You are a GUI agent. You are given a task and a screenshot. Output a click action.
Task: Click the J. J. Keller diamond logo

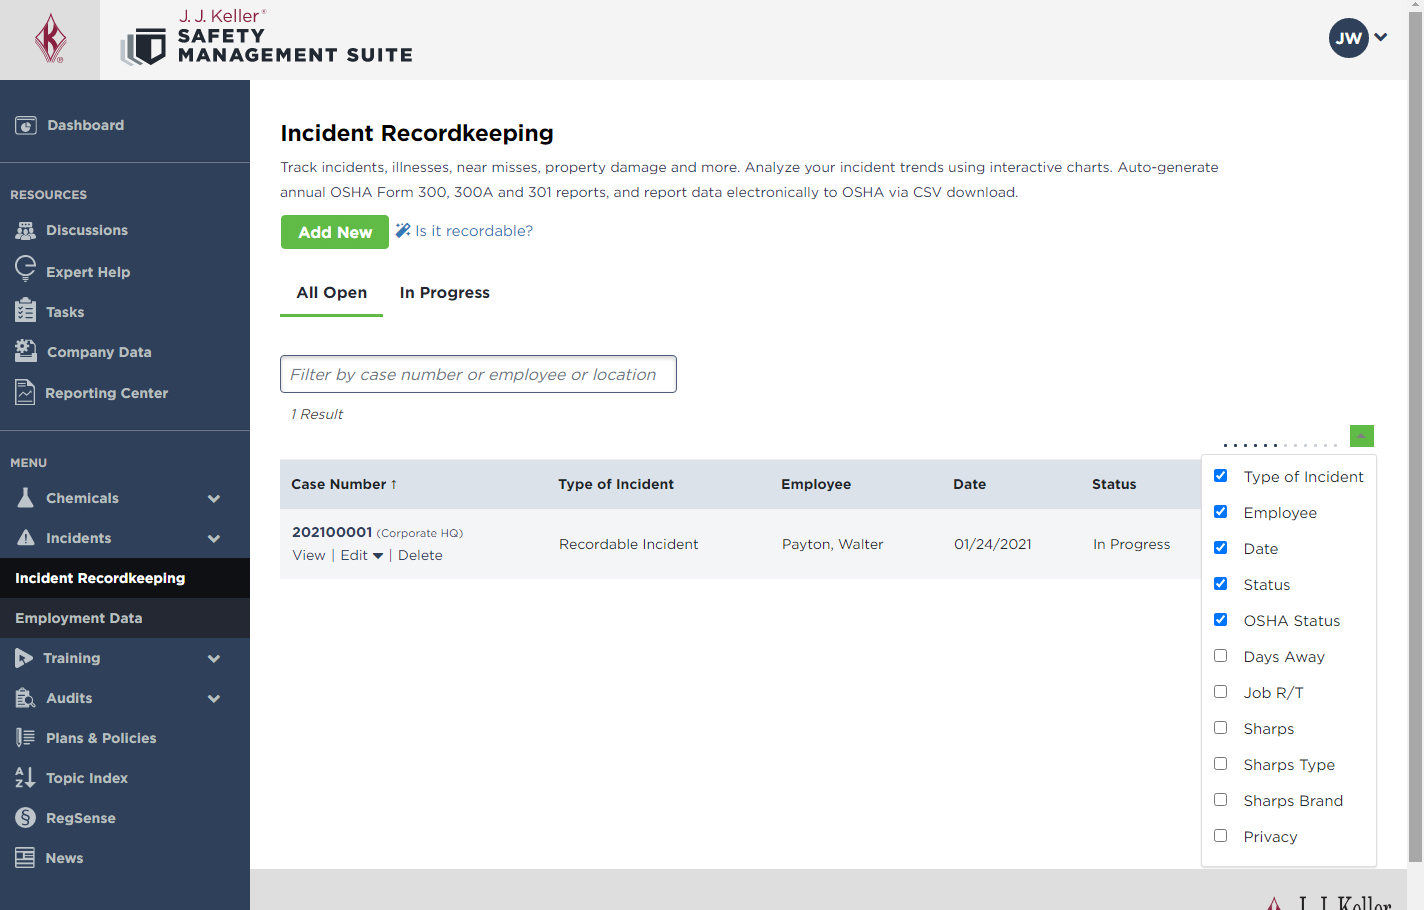tap(50, 40)
